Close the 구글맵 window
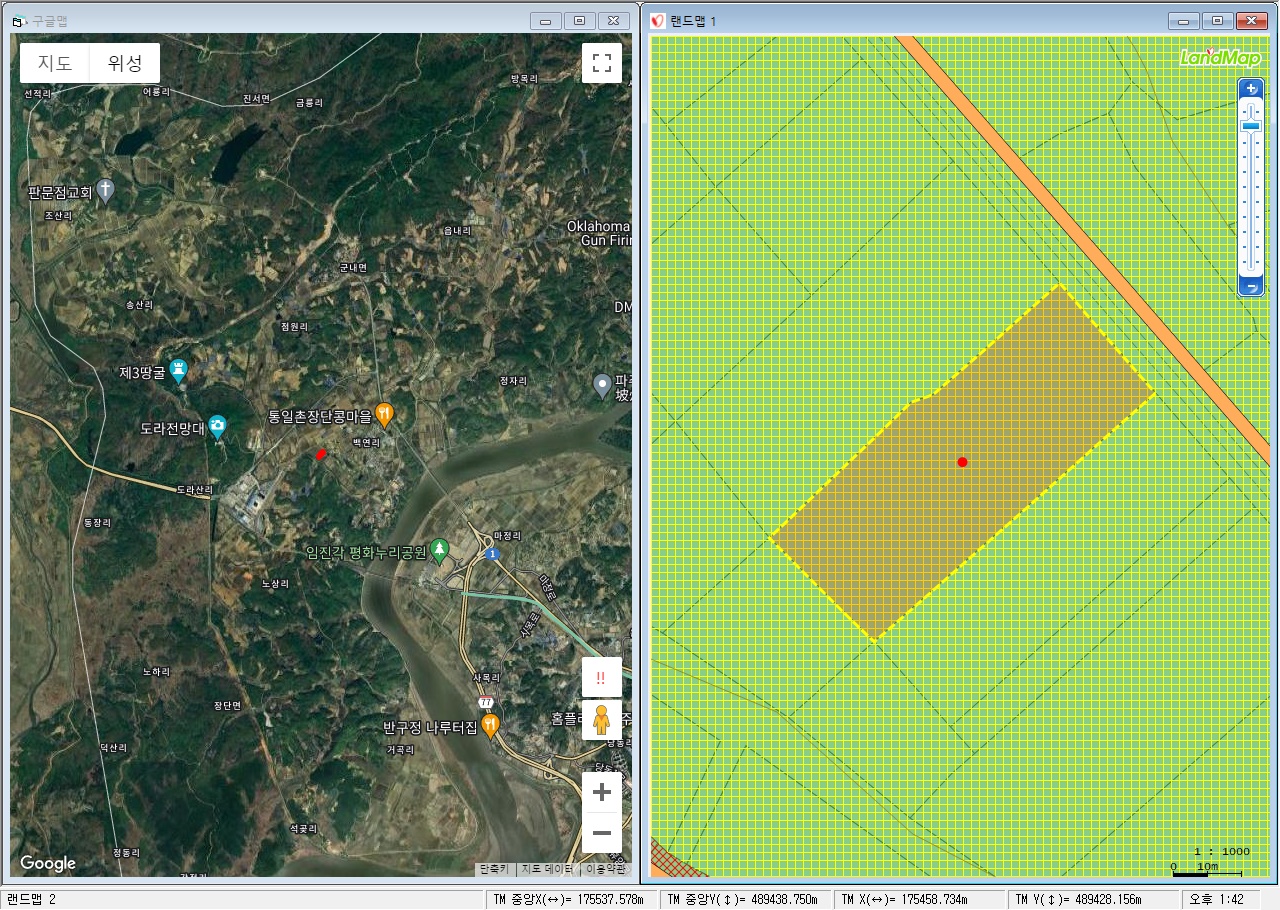1280x910 pixels. [615, 20]
